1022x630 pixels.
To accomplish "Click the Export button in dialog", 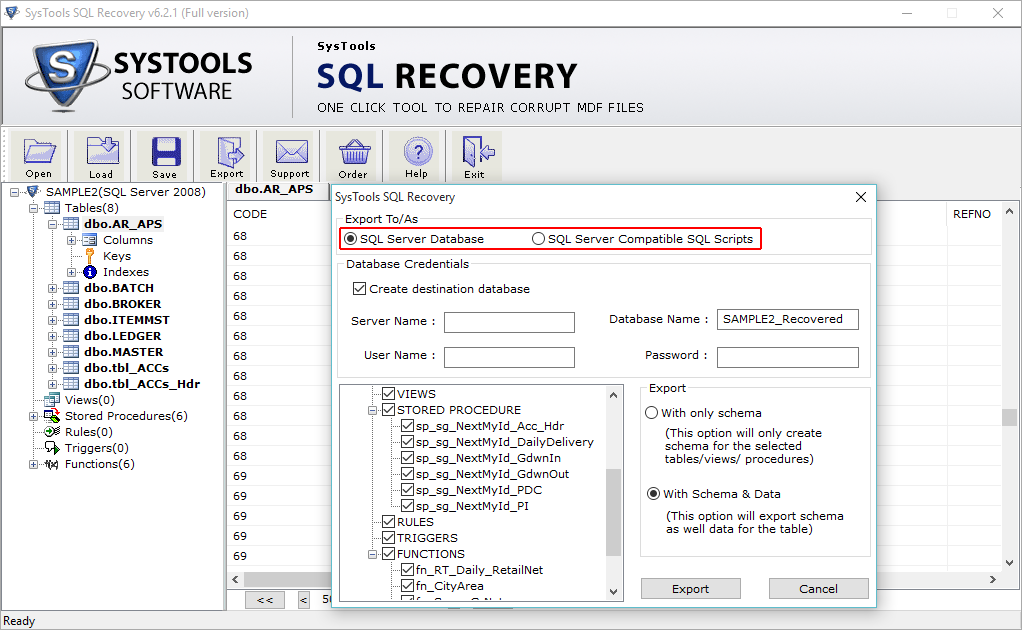I will click(690, 588).
